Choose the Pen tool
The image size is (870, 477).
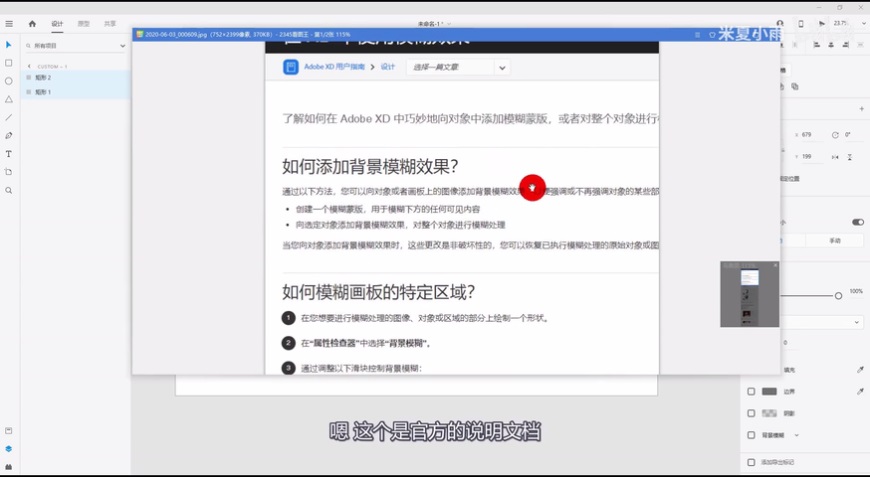pyautogui.click(x=8, y=135)
